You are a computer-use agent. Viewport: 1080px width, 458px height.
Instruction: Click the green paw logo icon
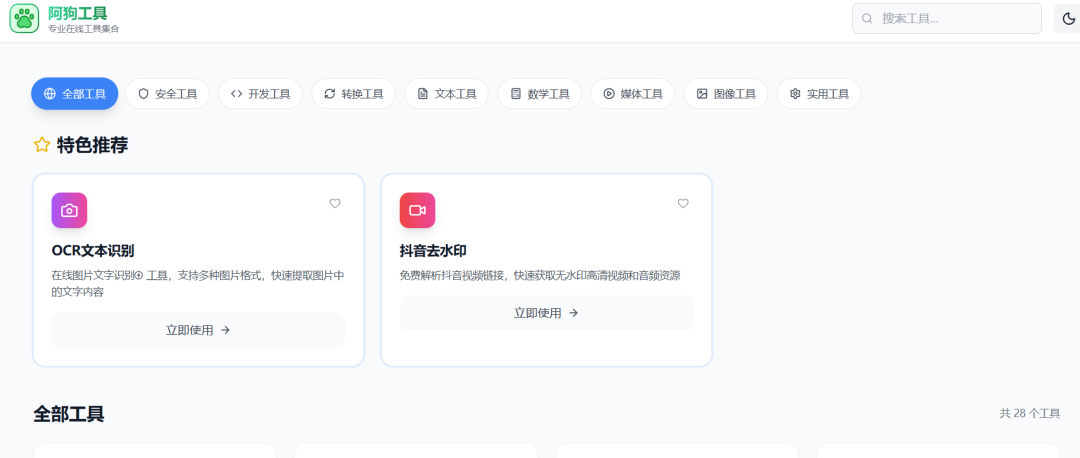[24, 18]
